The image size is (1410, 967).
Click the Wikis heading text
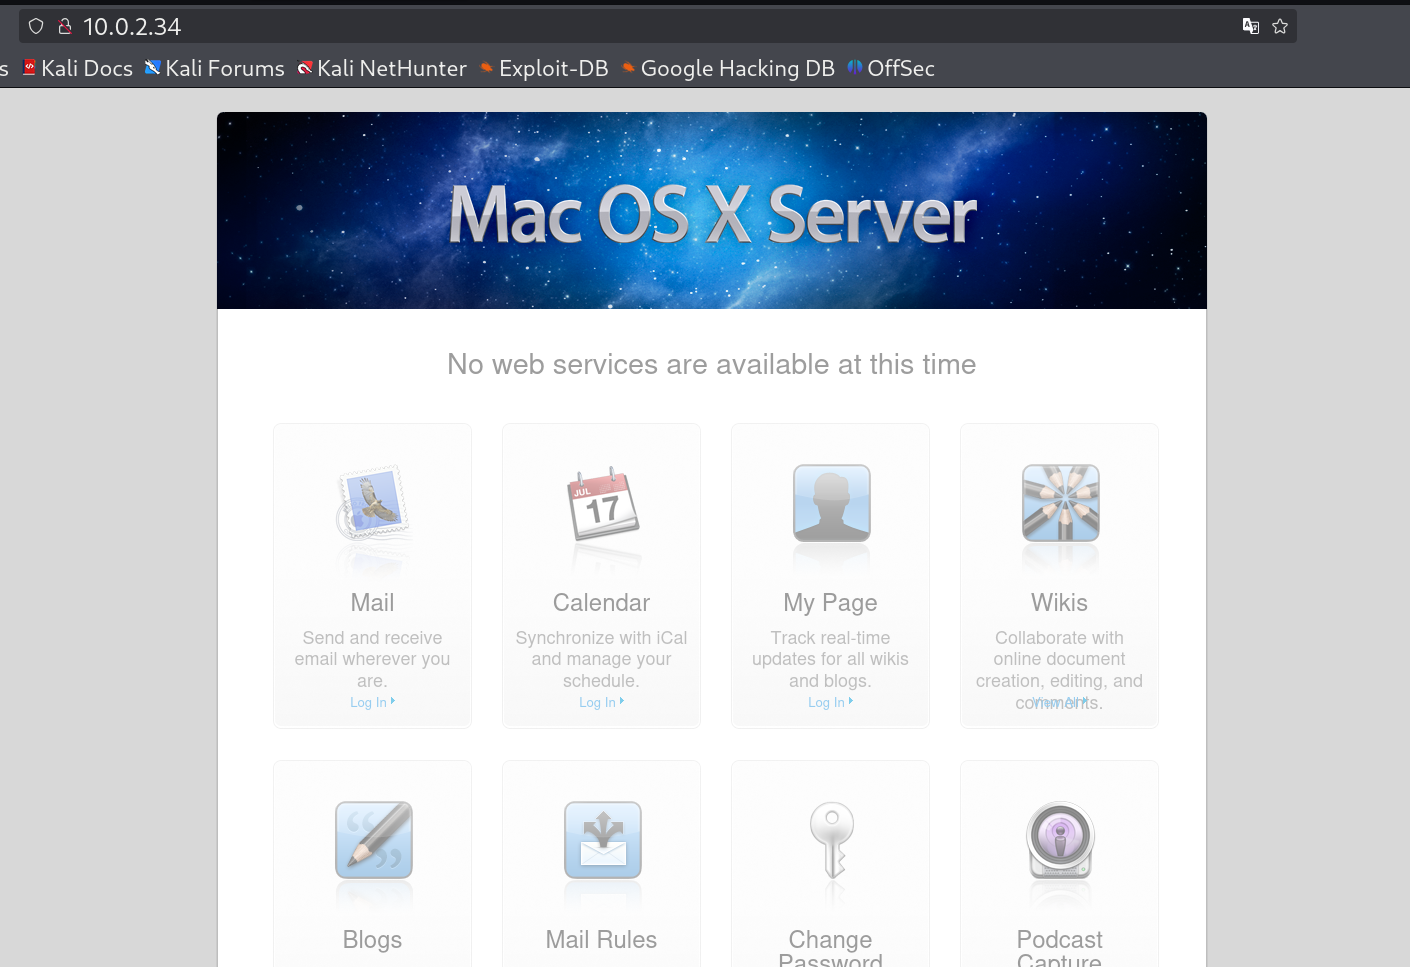pyautogui.click(x=1059, y=603)
